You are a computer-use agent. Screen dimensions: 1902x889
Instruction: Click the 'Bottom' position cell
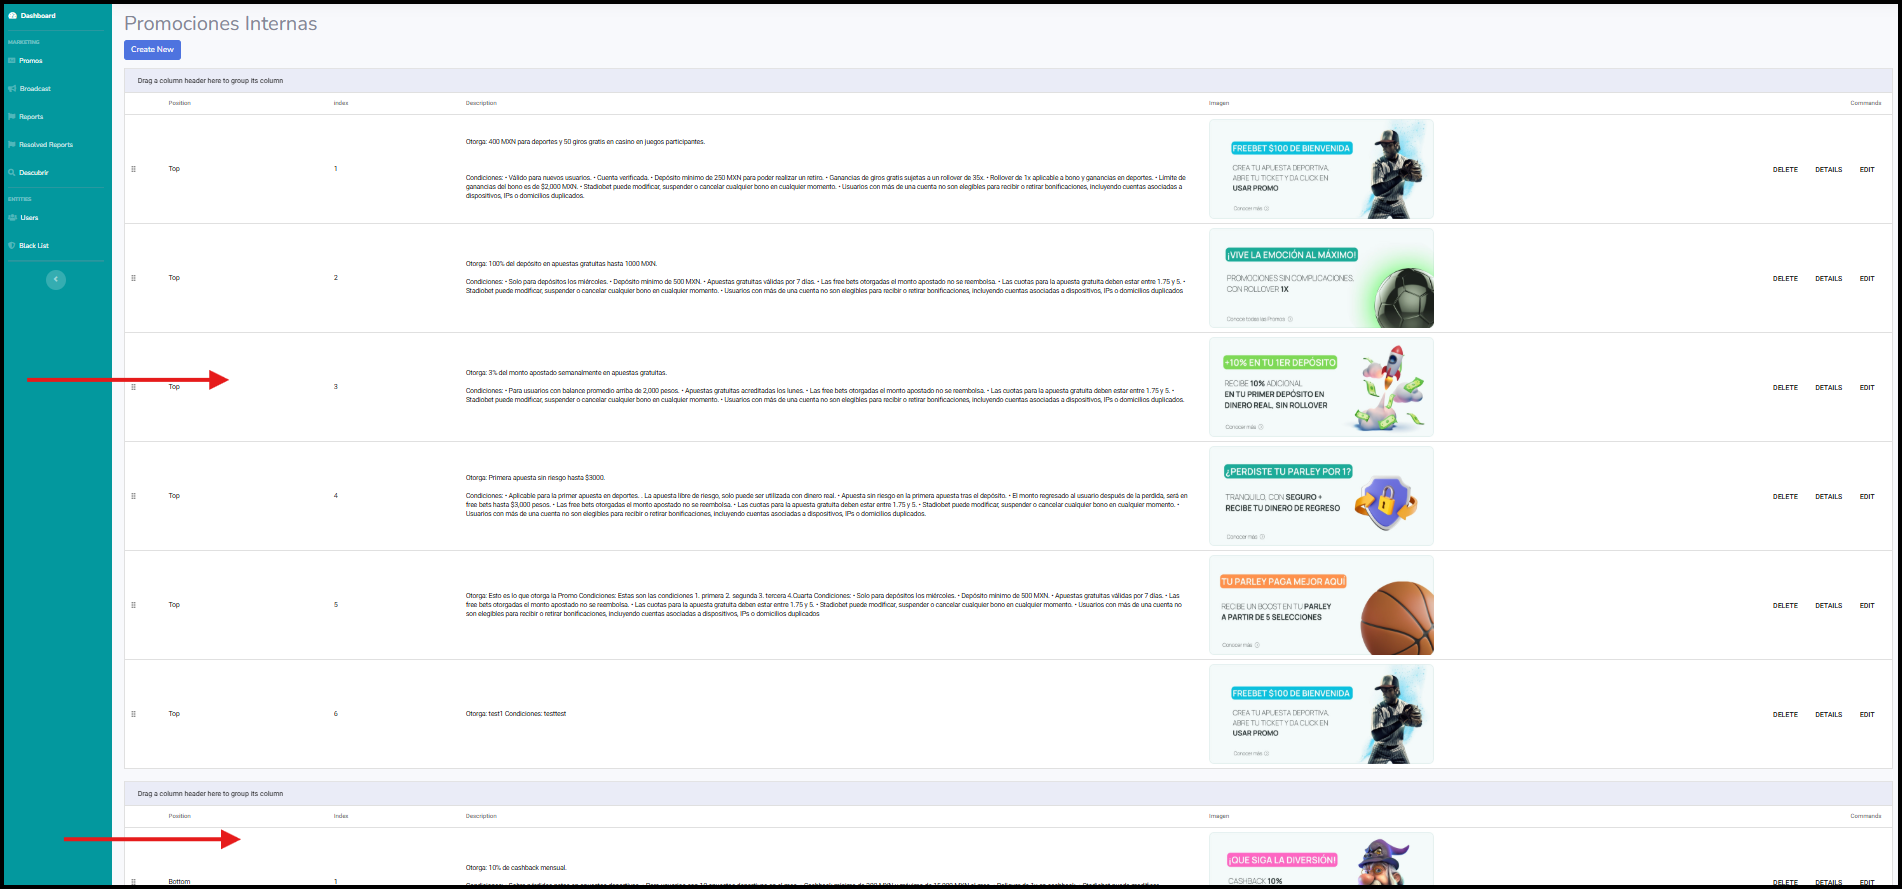[x=179, y=882]
